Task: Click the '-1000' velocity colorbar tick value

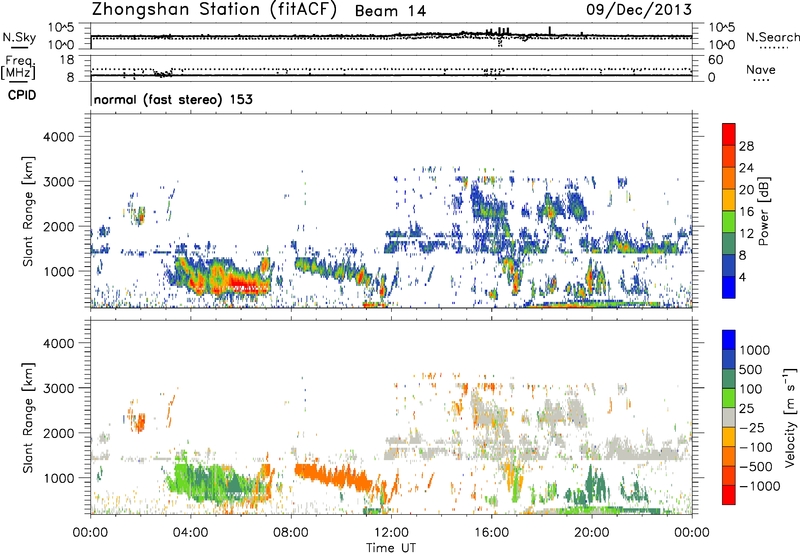Action: coord(760,486)
